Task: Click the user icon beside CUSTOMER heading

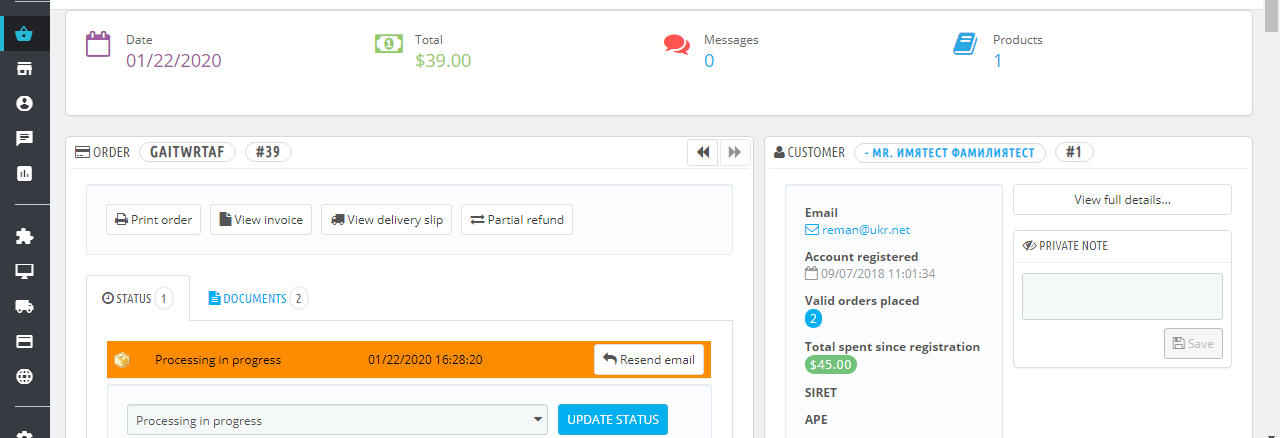Action: pyautogui.click(x=779, y=152)
